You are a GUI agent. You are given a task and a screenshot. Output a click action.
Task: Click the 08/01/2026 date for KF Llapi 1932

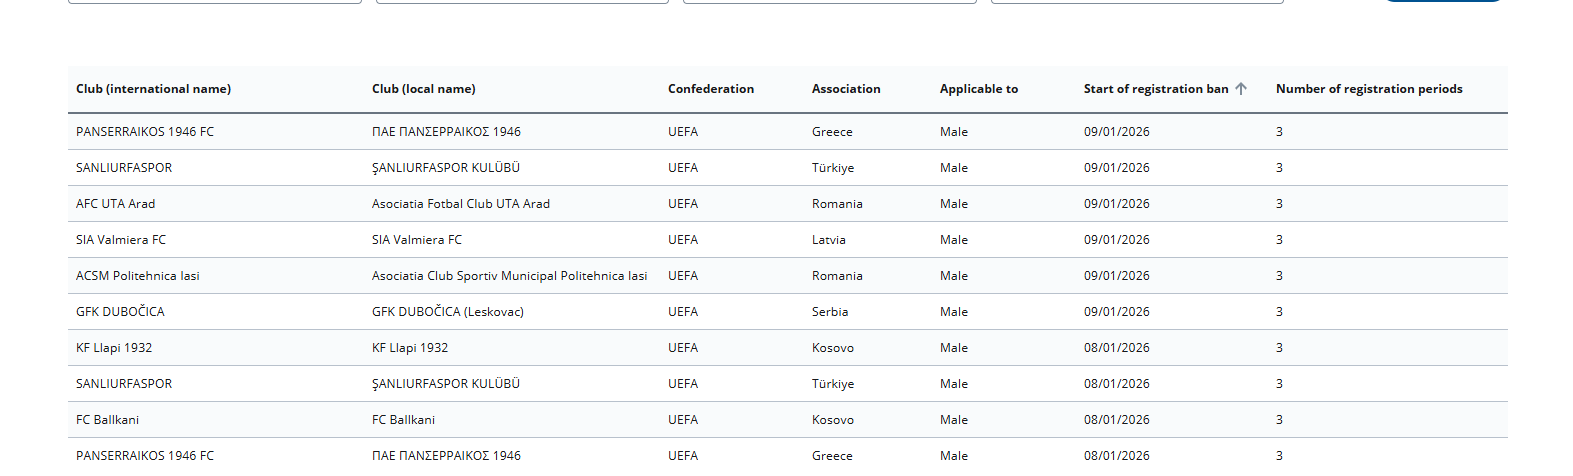click(1116, 348)
